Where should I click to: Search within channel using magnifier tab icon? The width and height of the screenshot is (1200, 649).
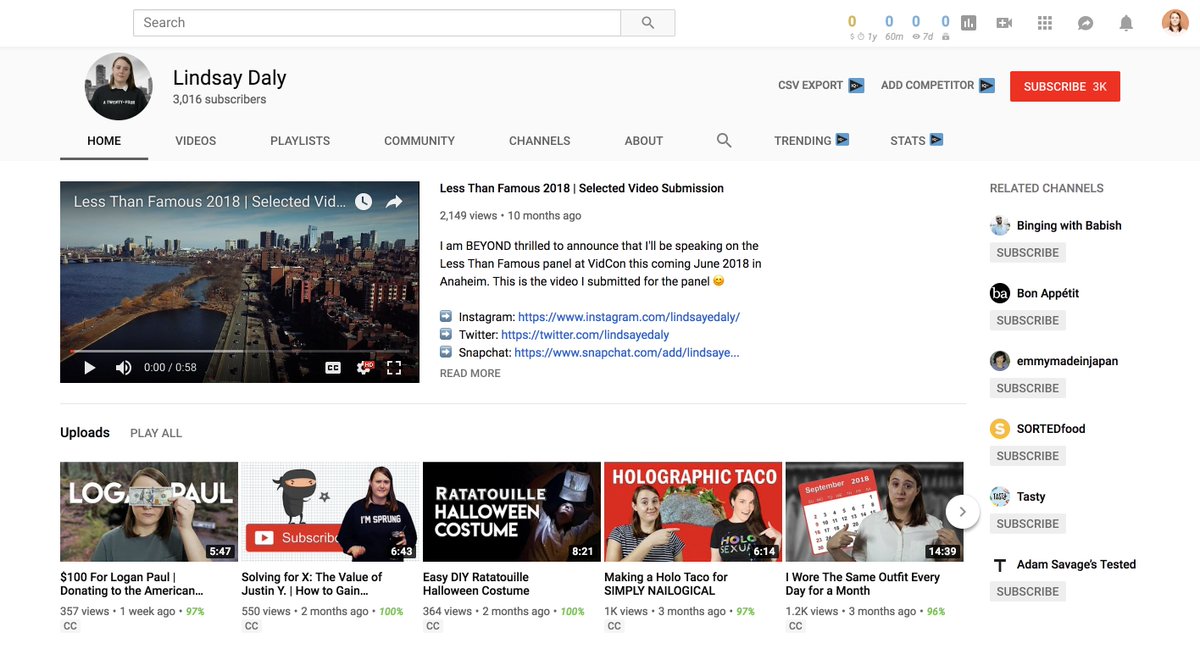point(724,141)
